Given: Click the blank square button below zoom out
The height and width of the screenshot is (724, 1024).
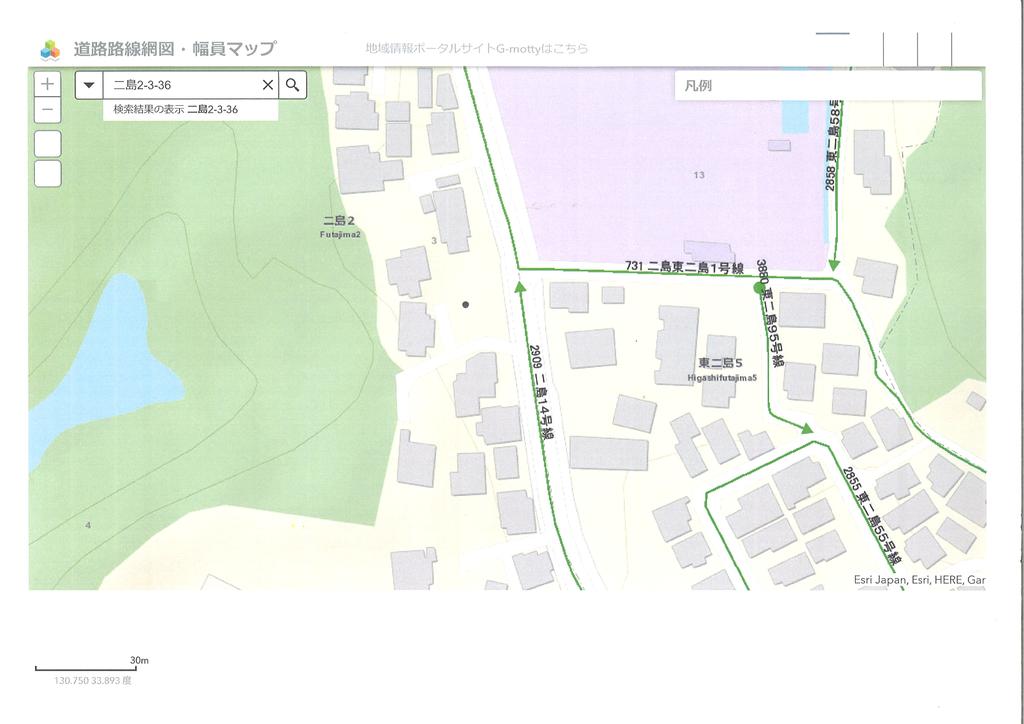Looking at the screenshot, I should (x=47, y=143).
